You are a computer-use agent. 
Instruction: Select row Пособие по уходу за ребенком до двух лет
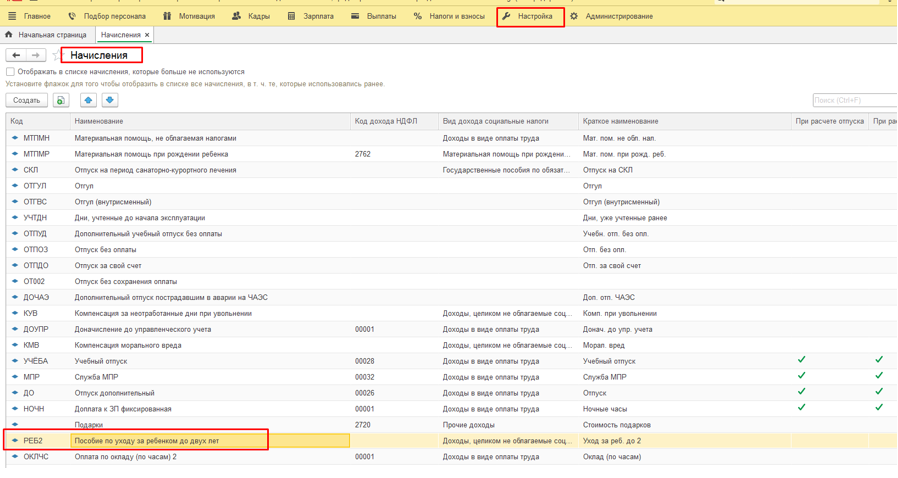(x=451, y=441)
